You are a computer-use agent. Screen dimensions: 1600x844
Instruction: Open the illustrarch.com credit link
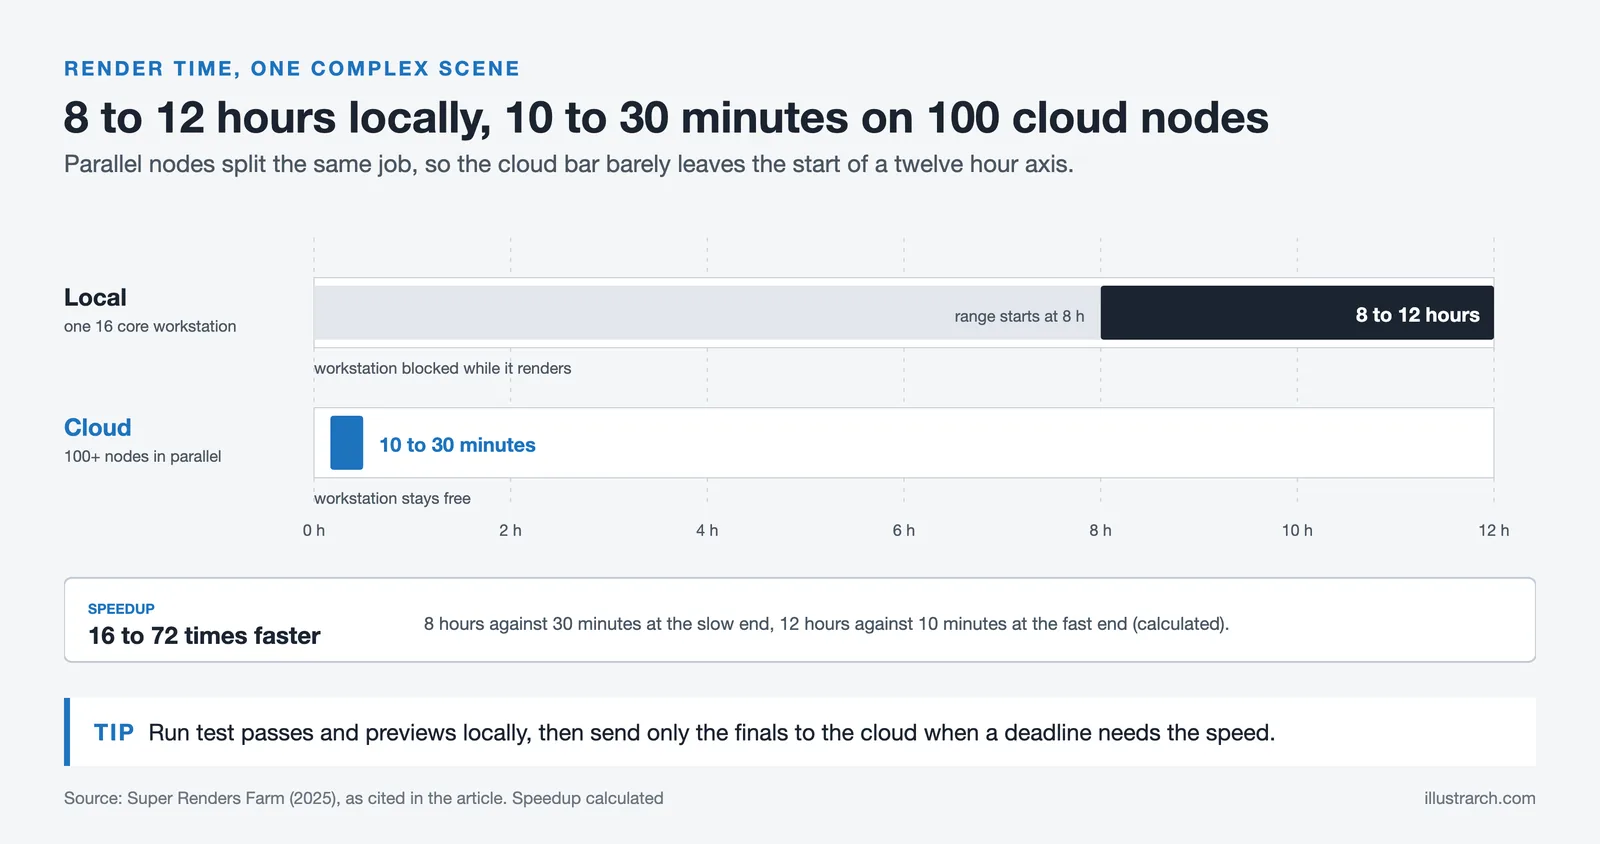coord(1480,798)
